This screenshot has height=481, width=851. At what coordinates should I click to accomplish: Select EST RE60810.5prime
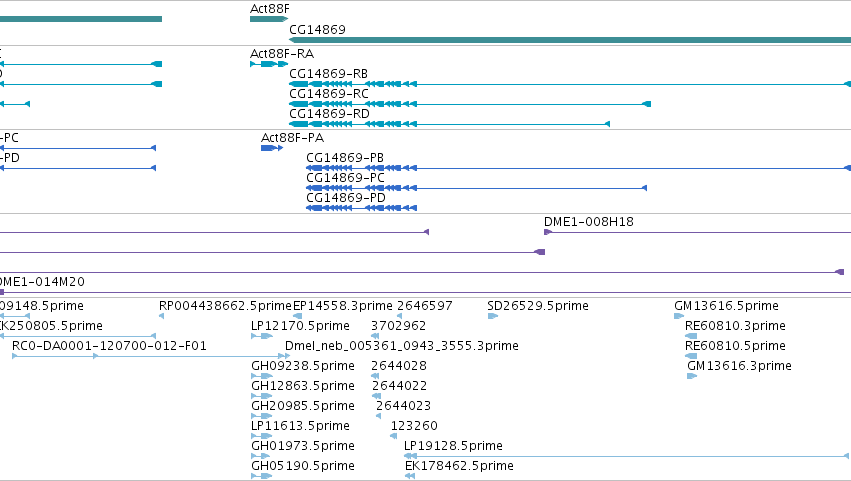735,346
